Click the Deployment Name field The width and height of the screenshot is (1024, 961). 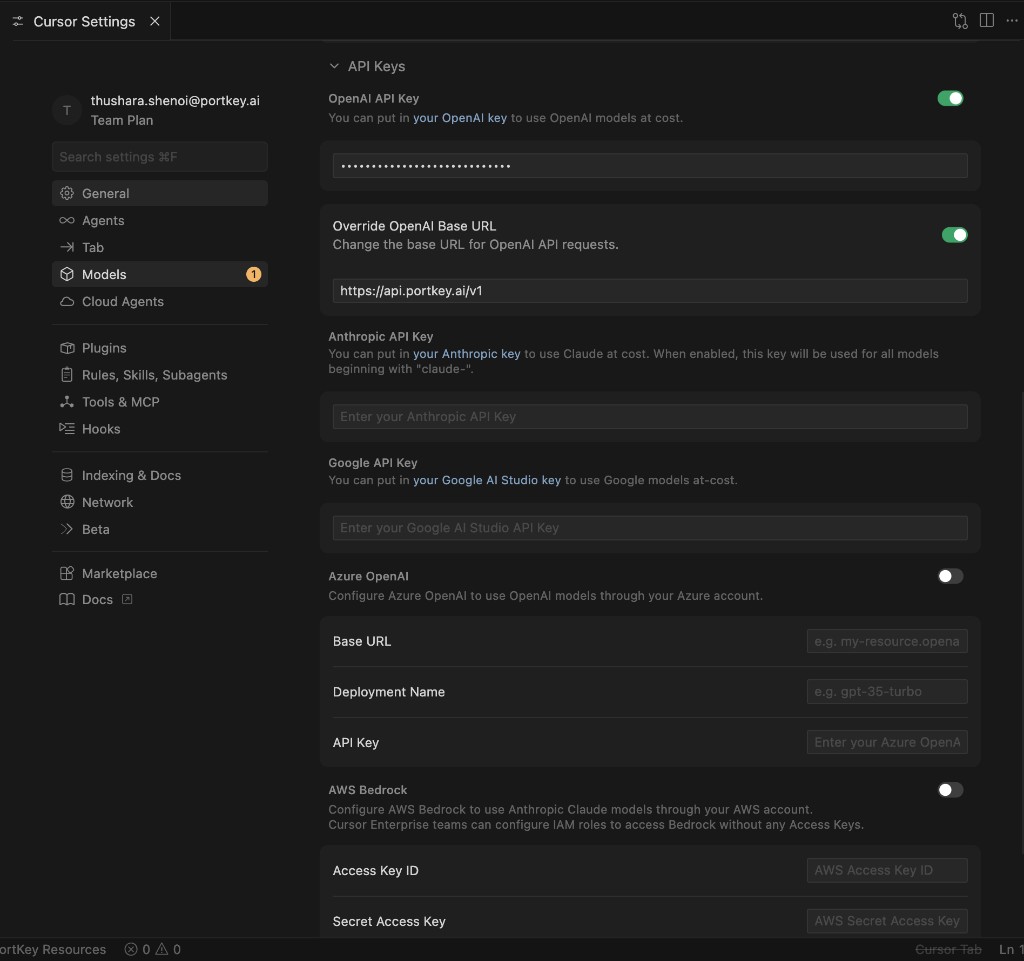[887, 691]
